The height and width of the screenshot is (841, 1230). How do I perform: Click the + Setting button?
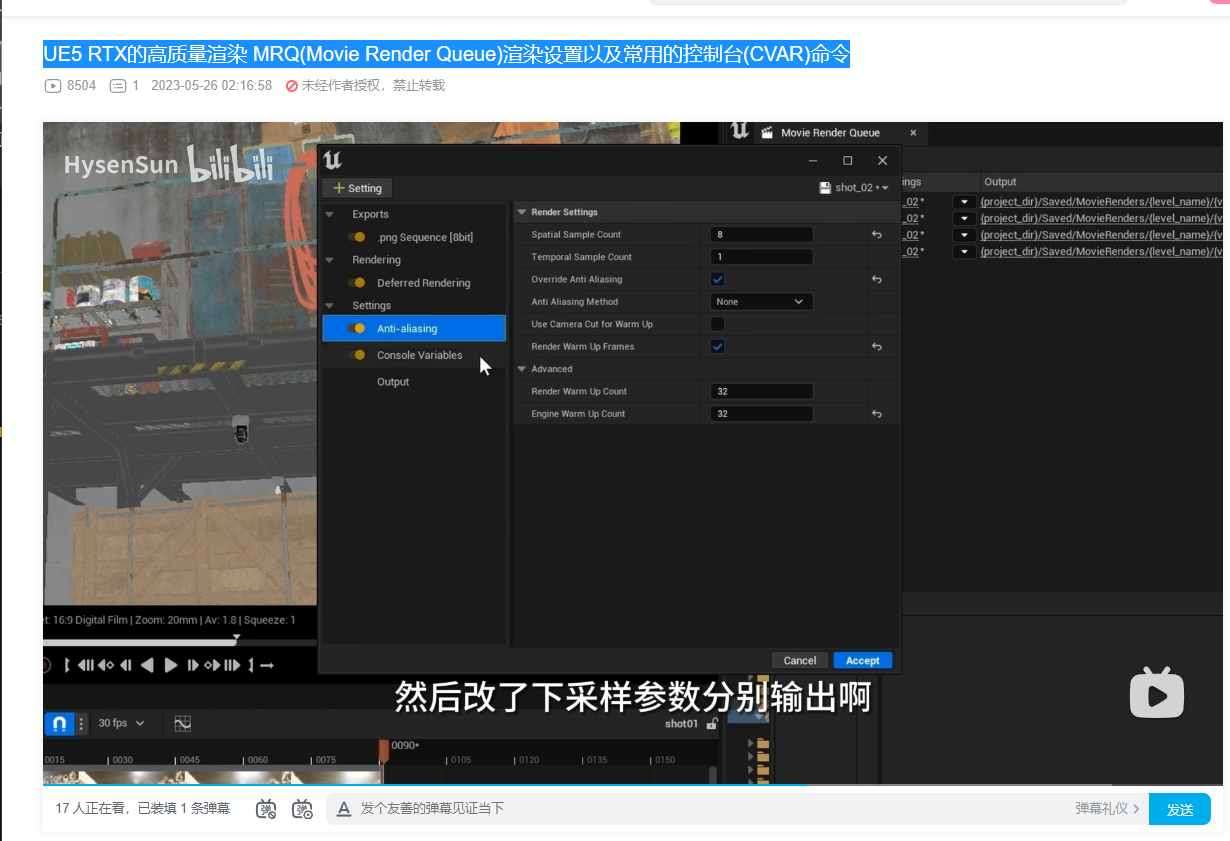(x=357, y=188)
